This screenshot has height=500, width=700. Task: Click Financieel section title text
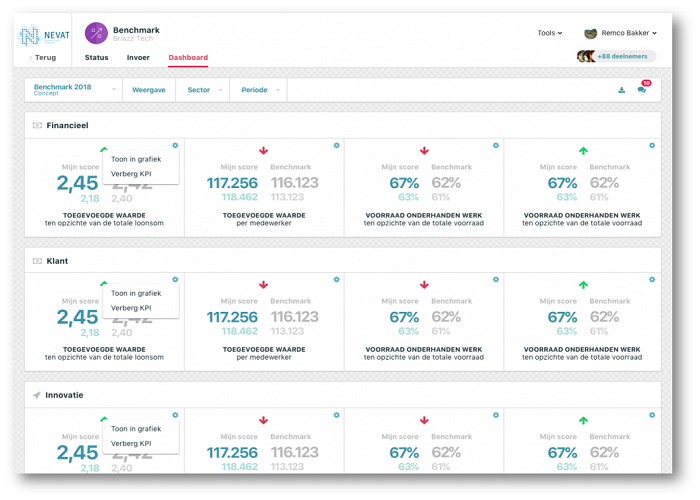[67, 125]
